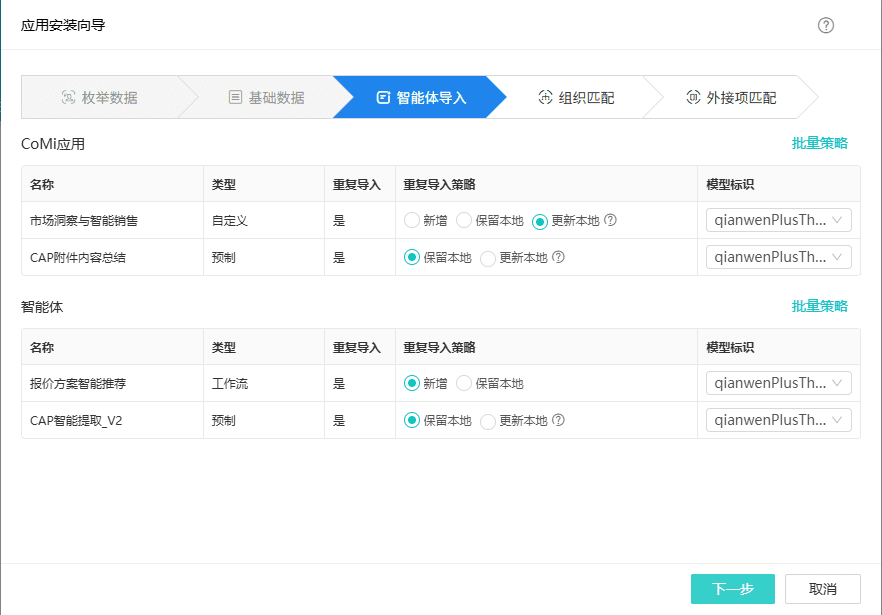The height and width of the screenshot is (615, 882).
Task: Show help tip for CAP附件内容总结 更新本地
Action: tap(558, 257)
